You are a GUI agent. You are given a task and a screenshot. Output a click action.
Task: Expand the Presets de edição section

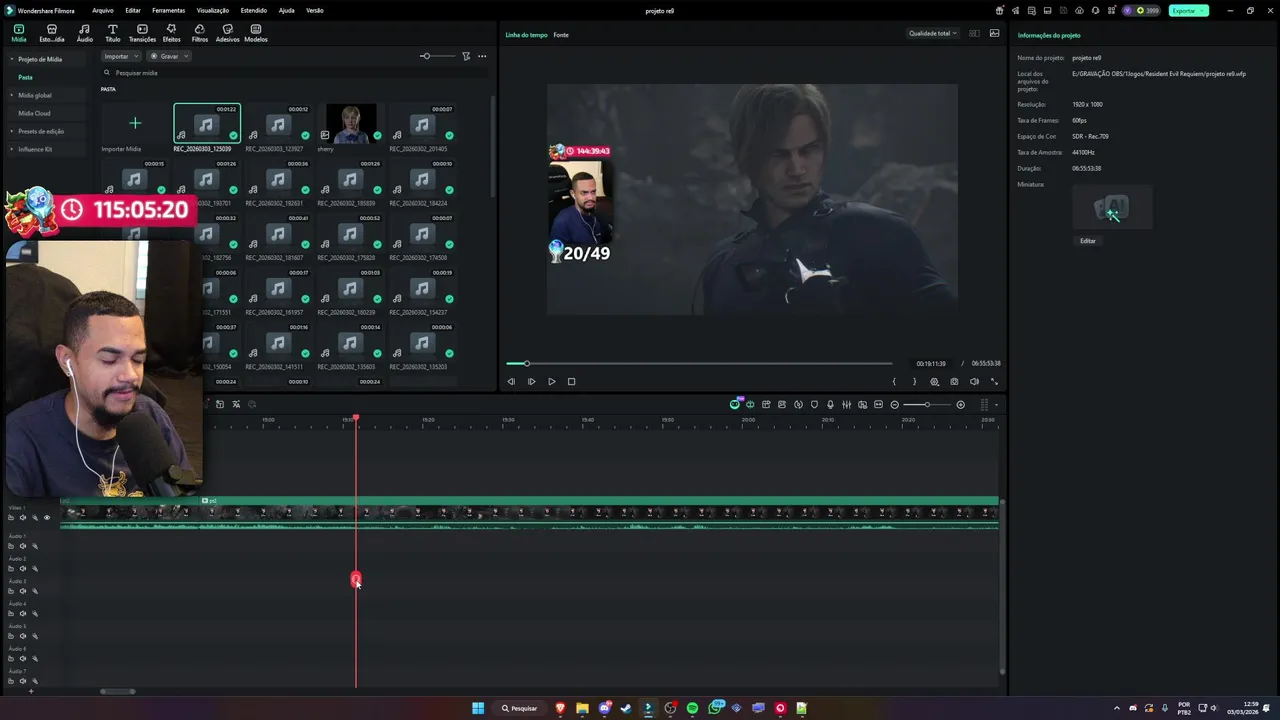[x=12, y=131]
